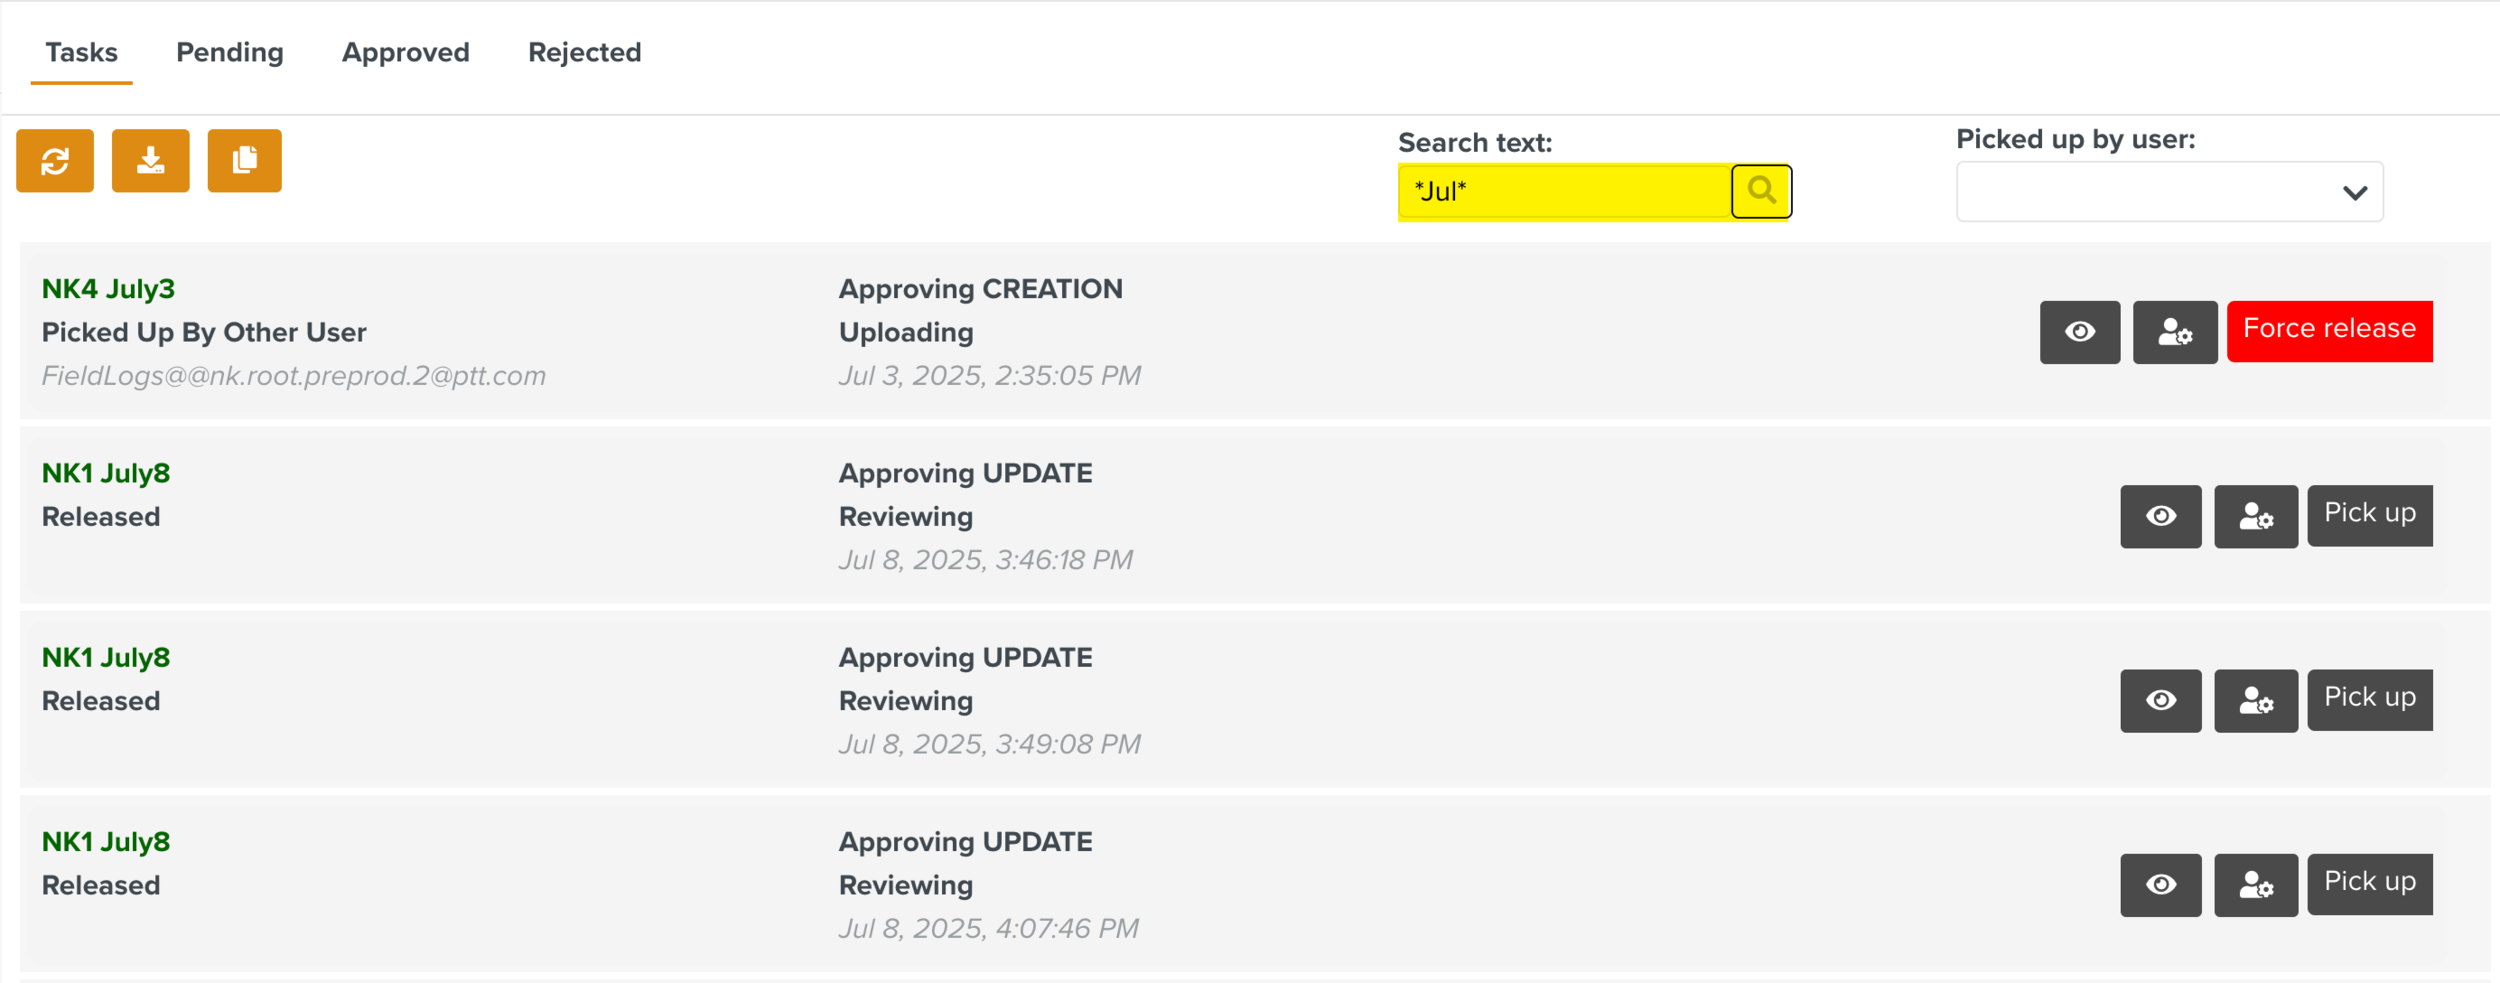Open user assignment for 3:49:08 PM task
This screenshot has height=983, width=2500.
coord(2256,700)
